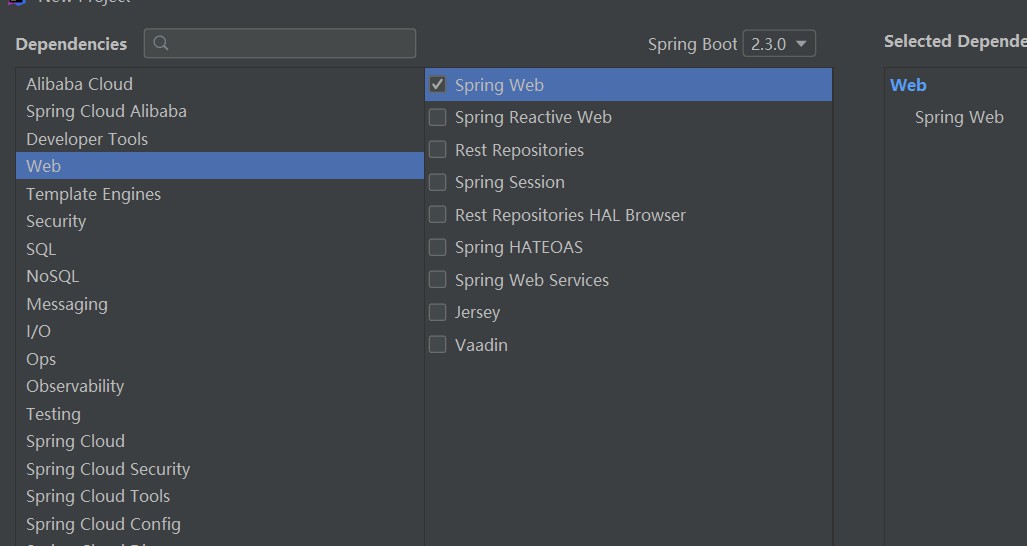1027x546 pixels.
Task: Open the Spring Boot version dropdown
Action: click(x=779, y=44)
